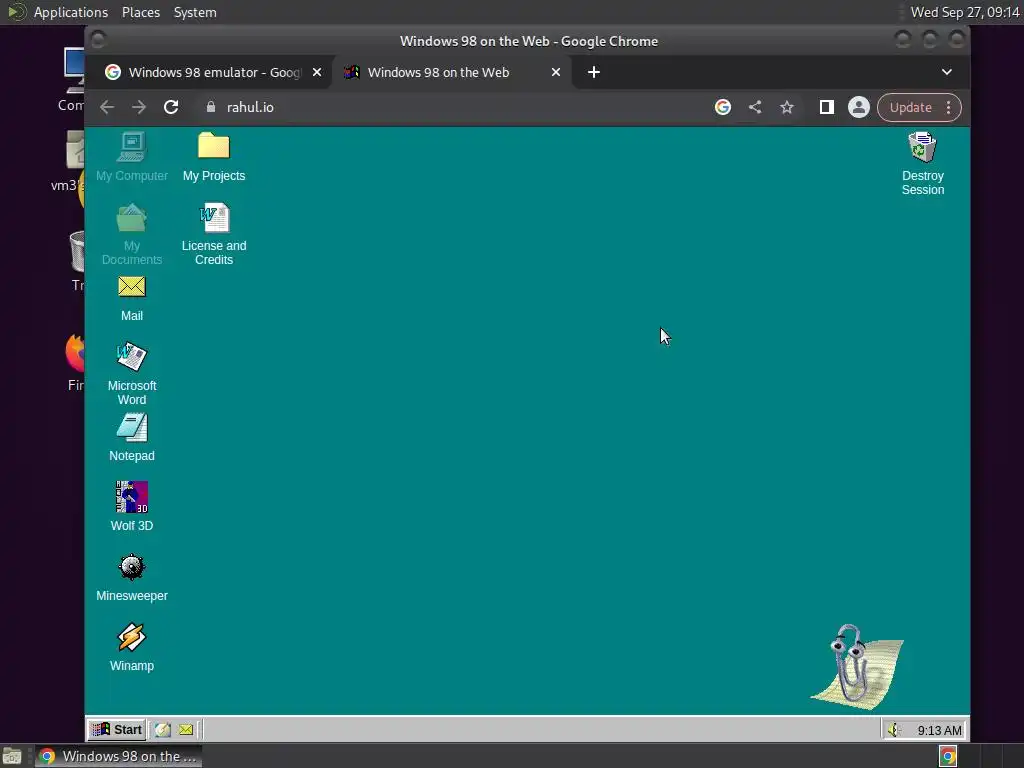Screen dimensions: 1024x768
Task: Toggle the Chrome side panel
Action: 827,107
